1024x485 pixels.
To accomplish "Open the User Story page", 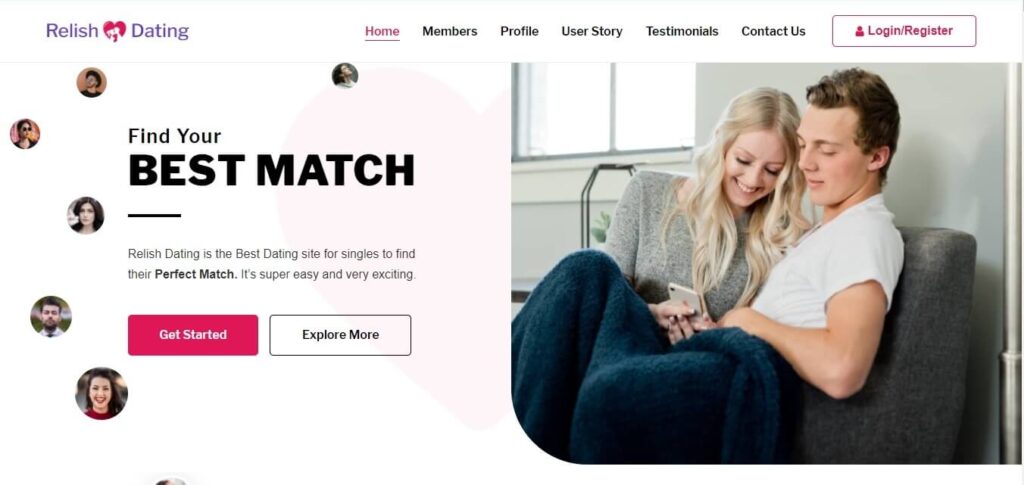I will pos(592,31).
